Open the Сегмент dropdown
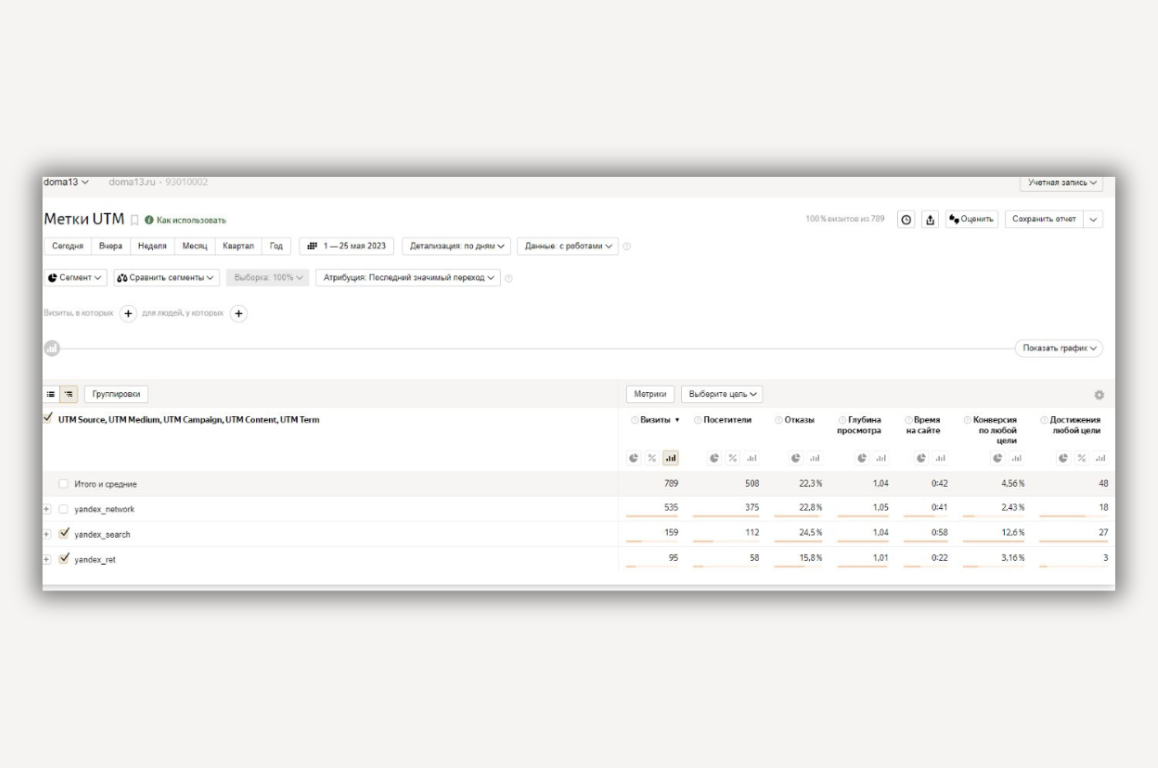Screen dimensions: 1158x768 click(x=75, y=278)
